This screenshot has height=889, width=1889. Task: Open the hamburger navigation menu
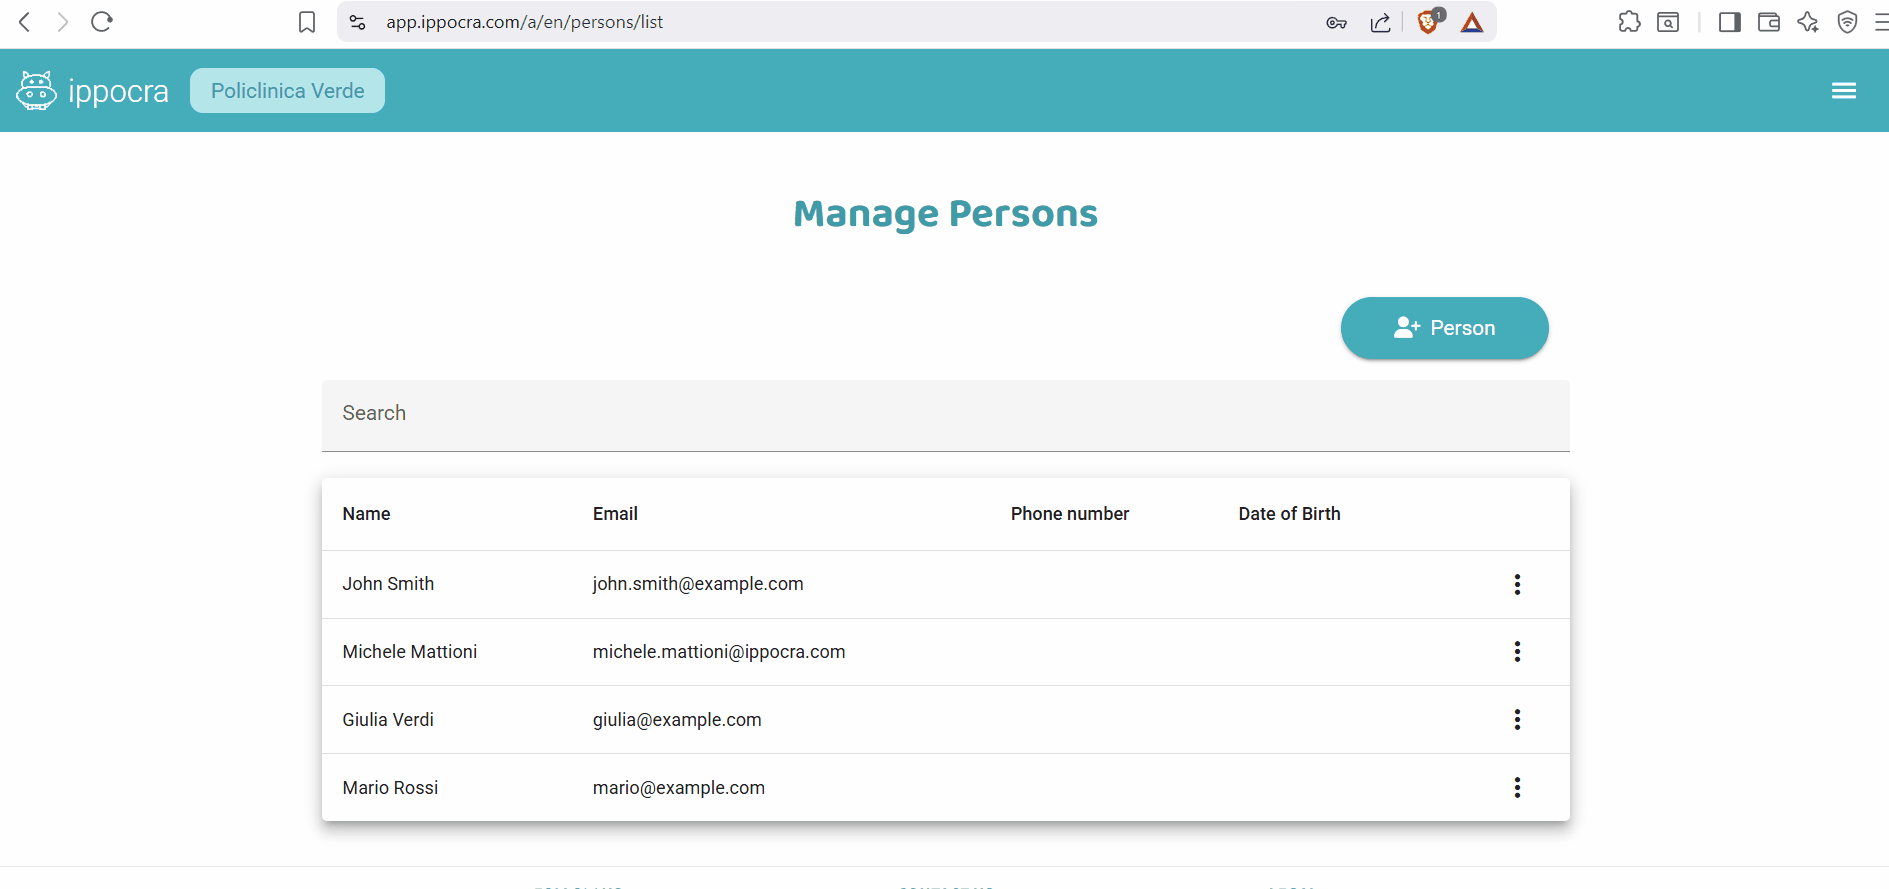pos(1843,91)
